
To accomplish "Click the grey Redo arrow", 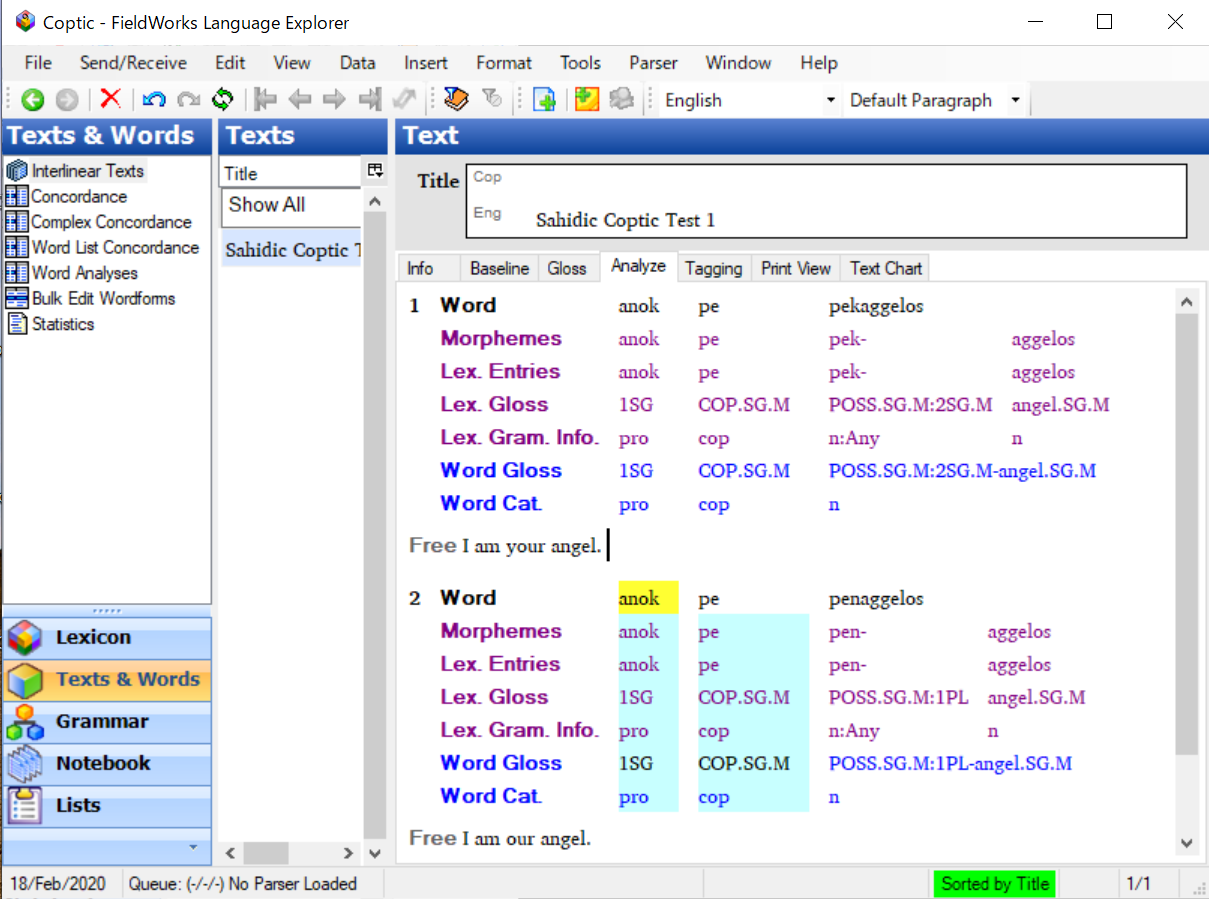I will [188, 100].
